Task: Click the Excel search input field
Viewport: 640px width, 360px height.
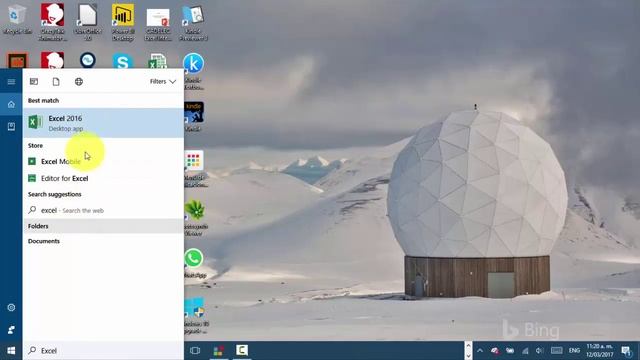Action: (103, 351)
